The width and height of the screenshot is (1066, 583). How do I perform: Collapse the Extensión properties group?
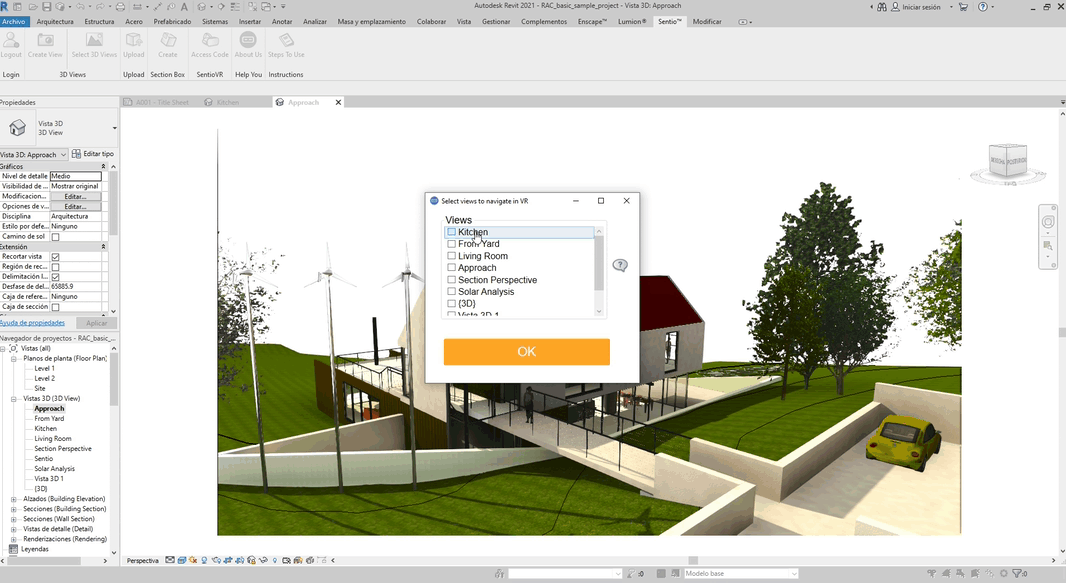(x=103, y=247)
